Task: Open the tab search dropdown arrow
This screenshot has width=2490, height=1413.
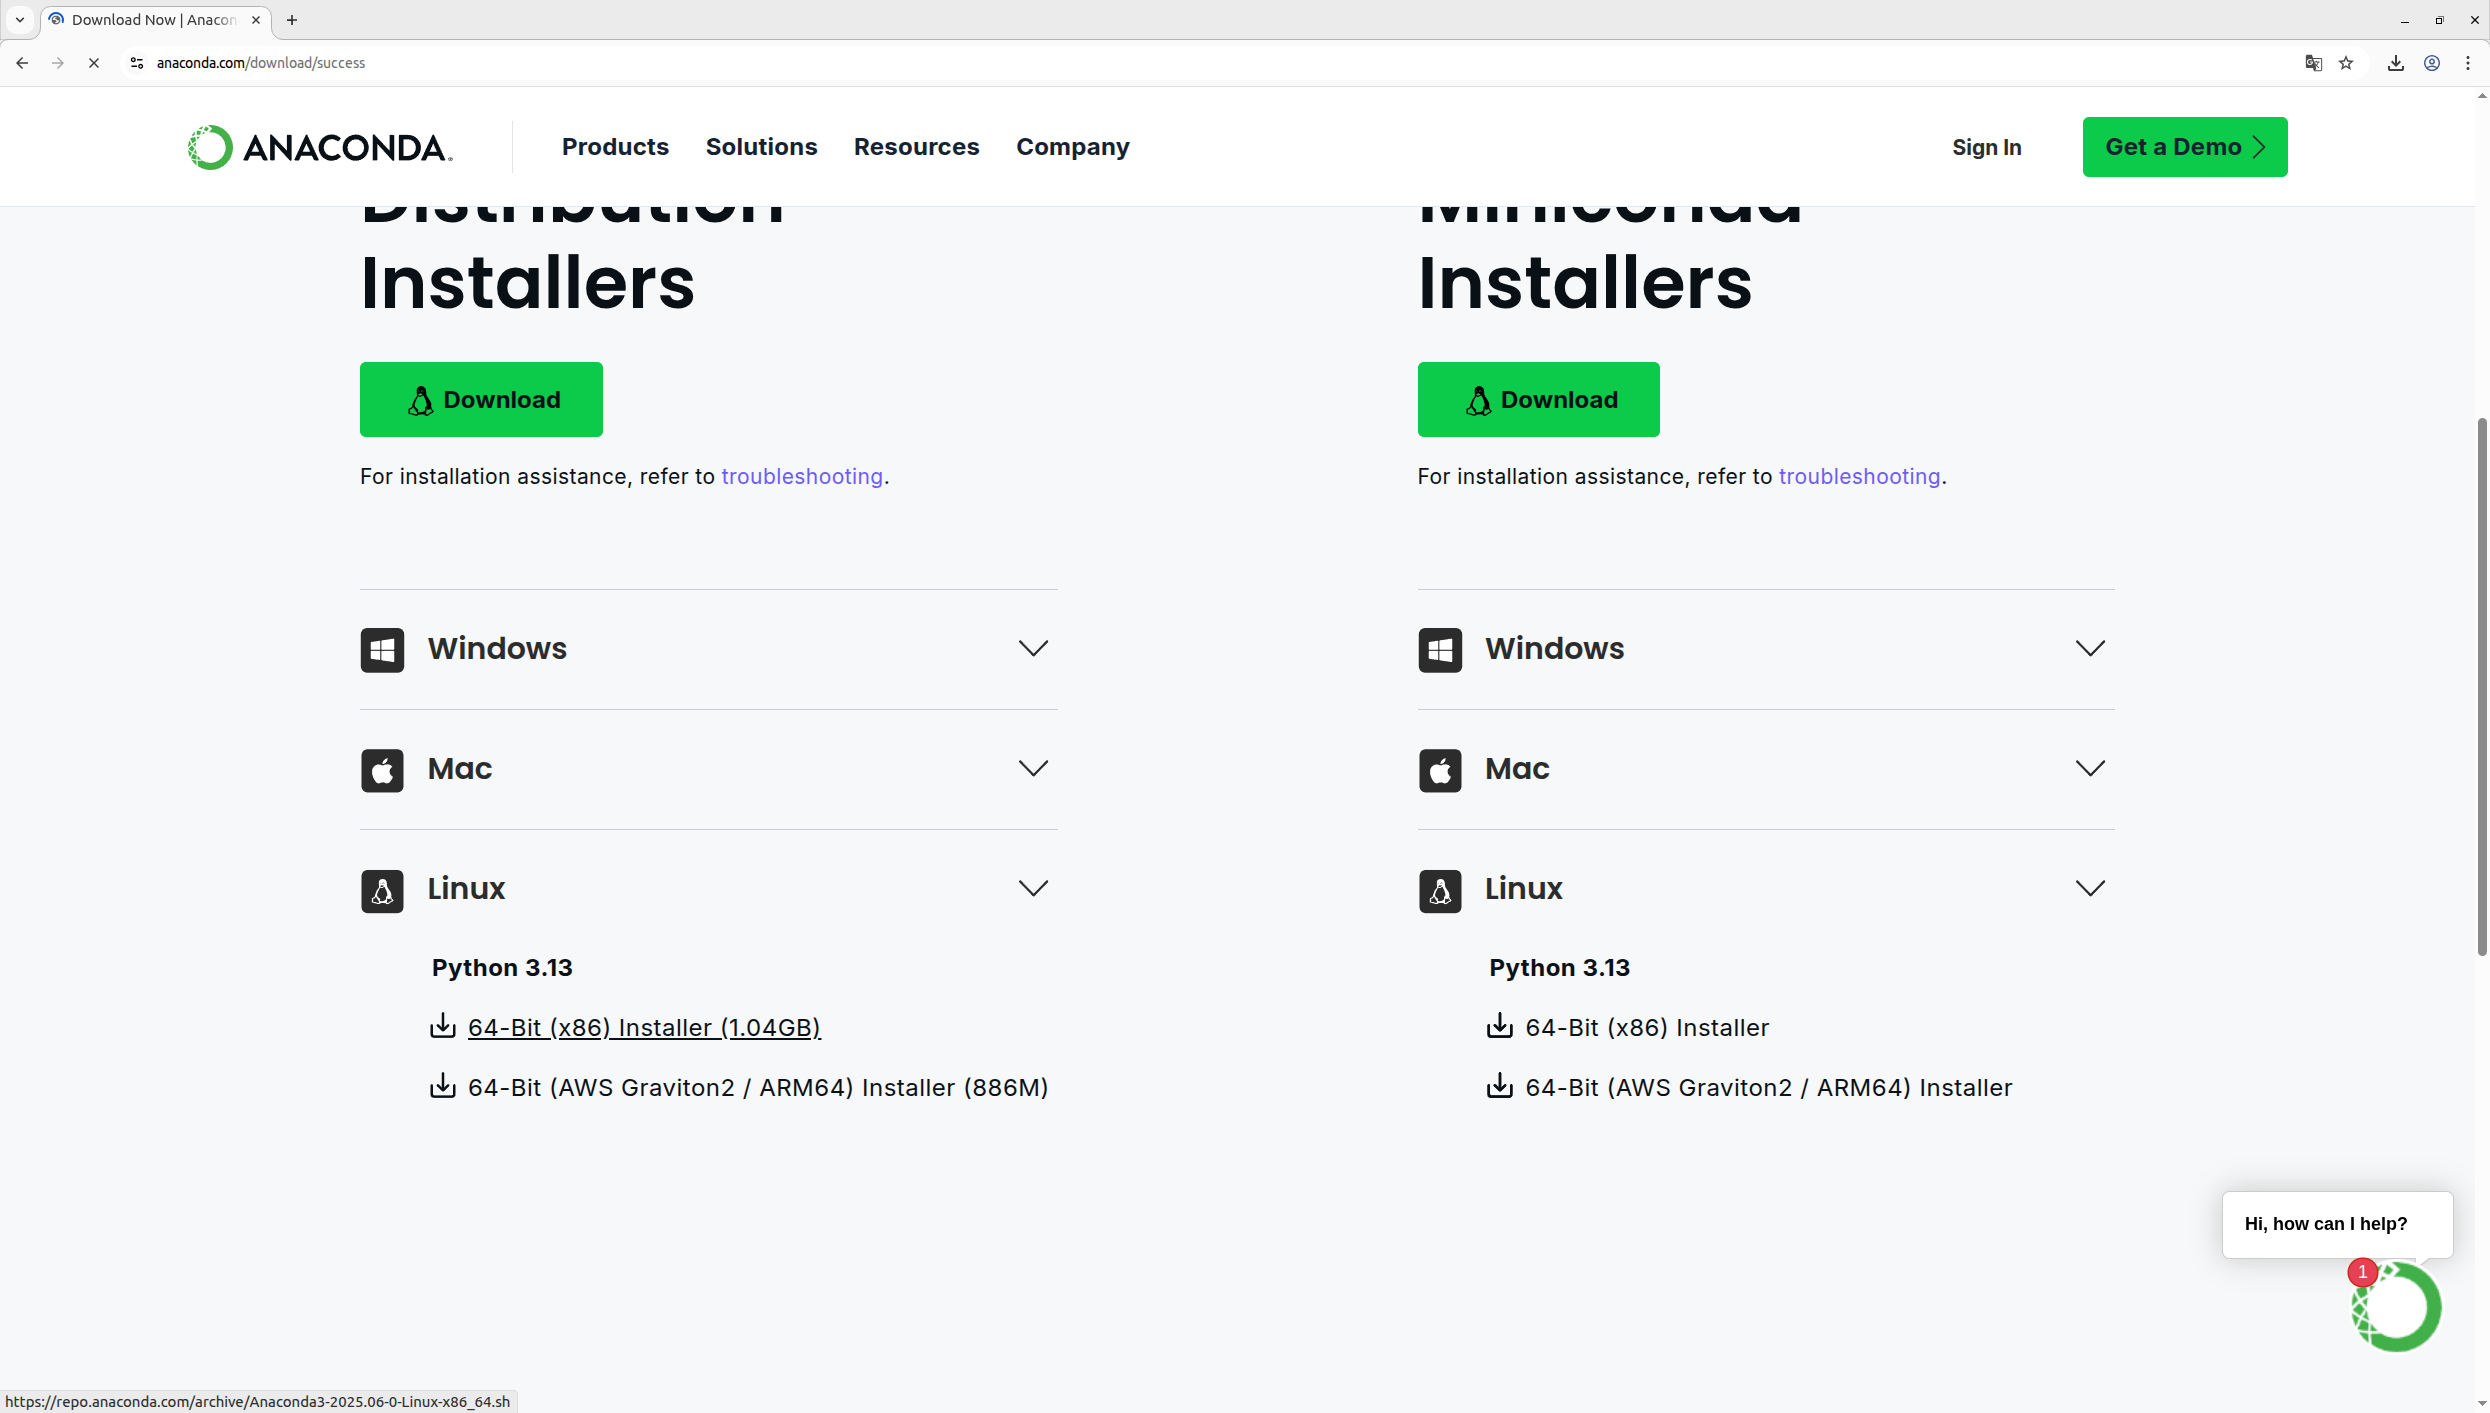Action: point(20,20)
